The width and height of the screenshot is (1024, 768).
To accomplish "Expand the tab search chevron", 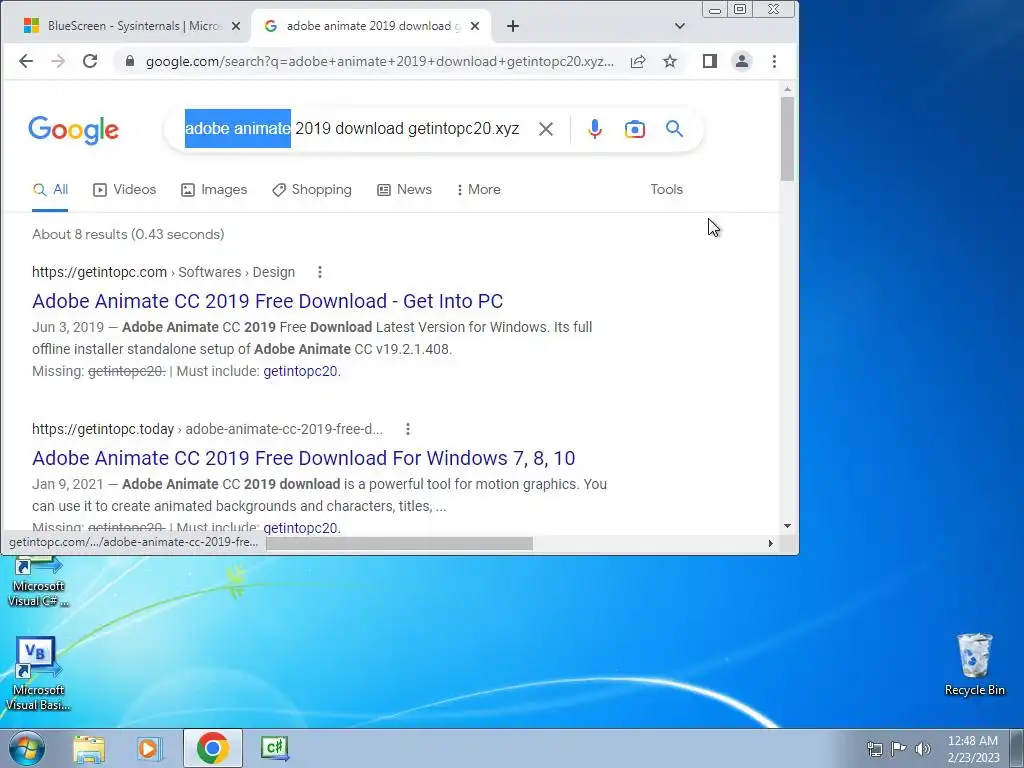I will pyautogui.click(x=680, y=26).
